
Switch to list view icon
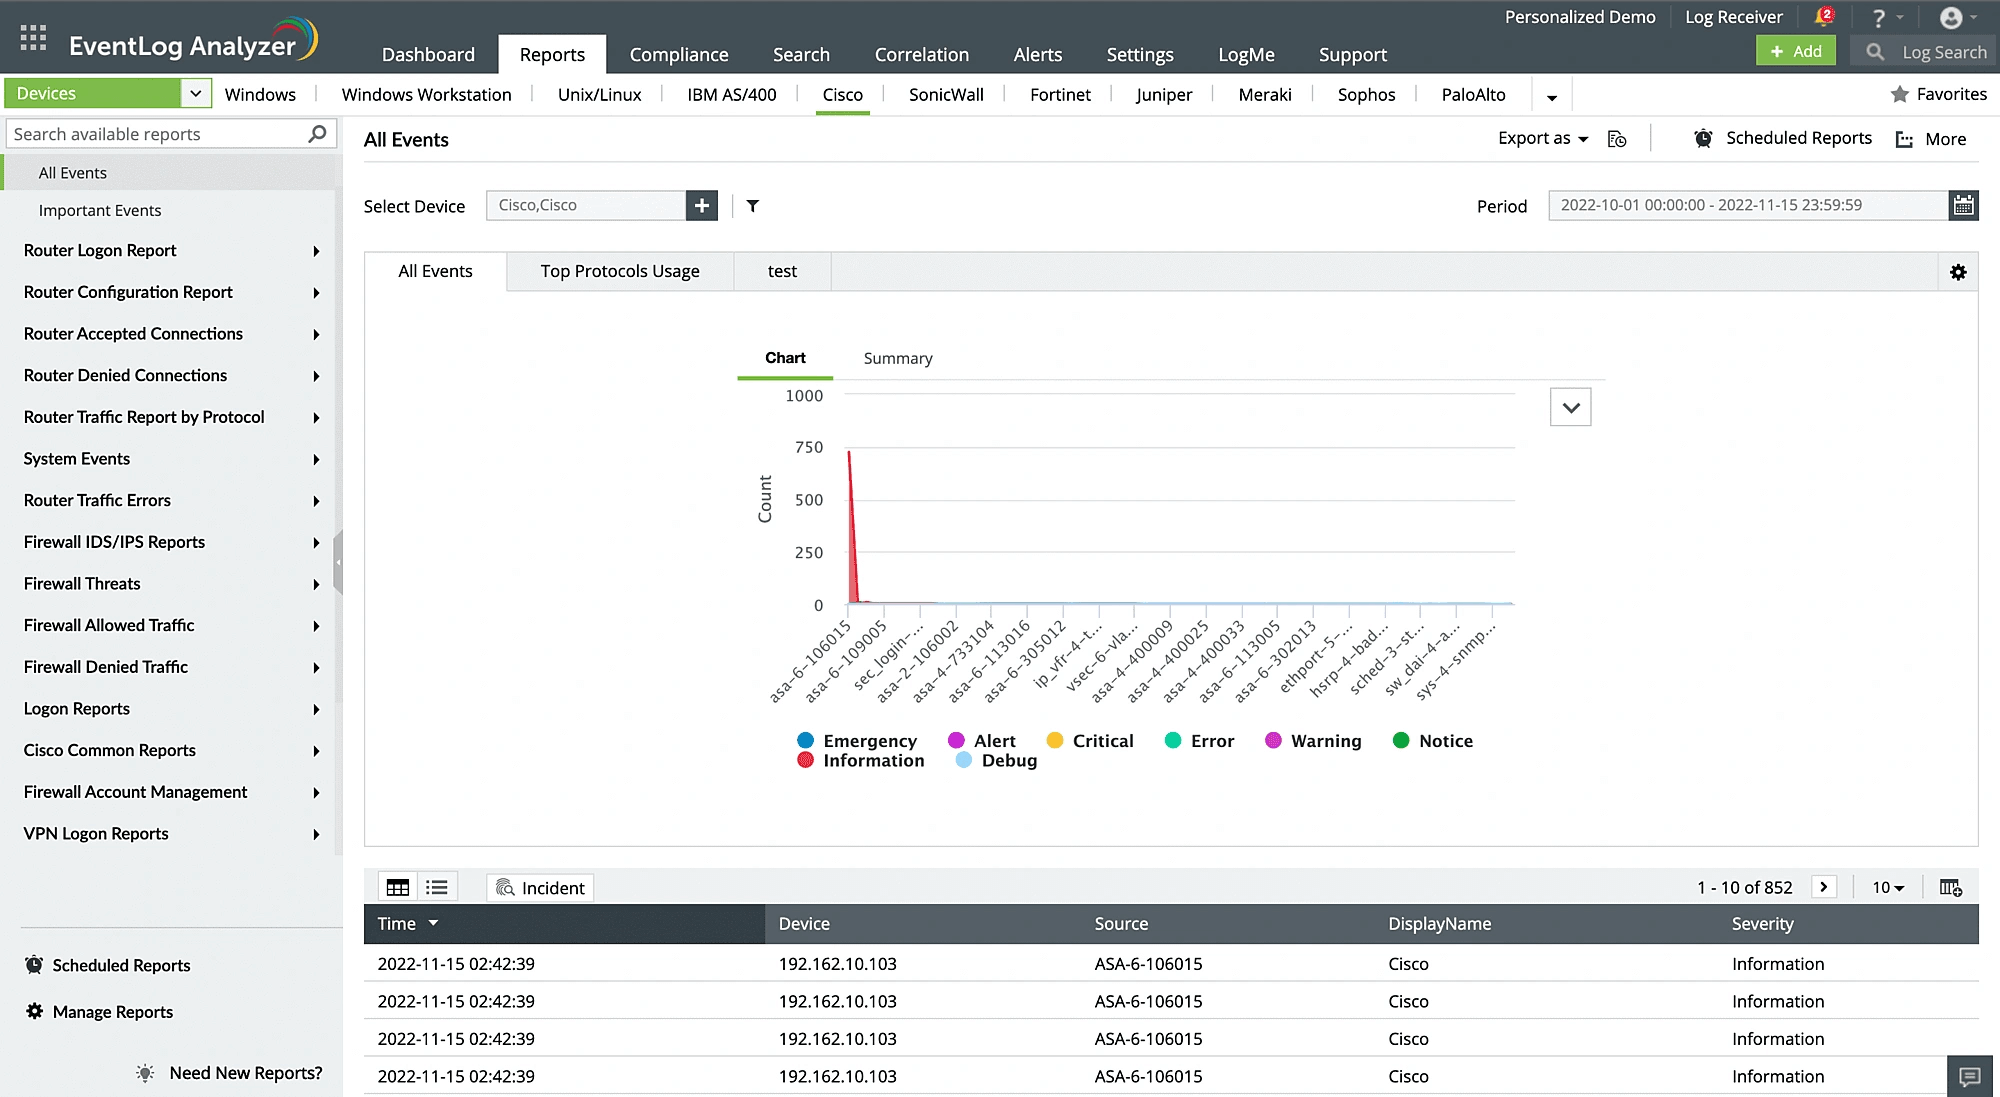coord(437,888)
